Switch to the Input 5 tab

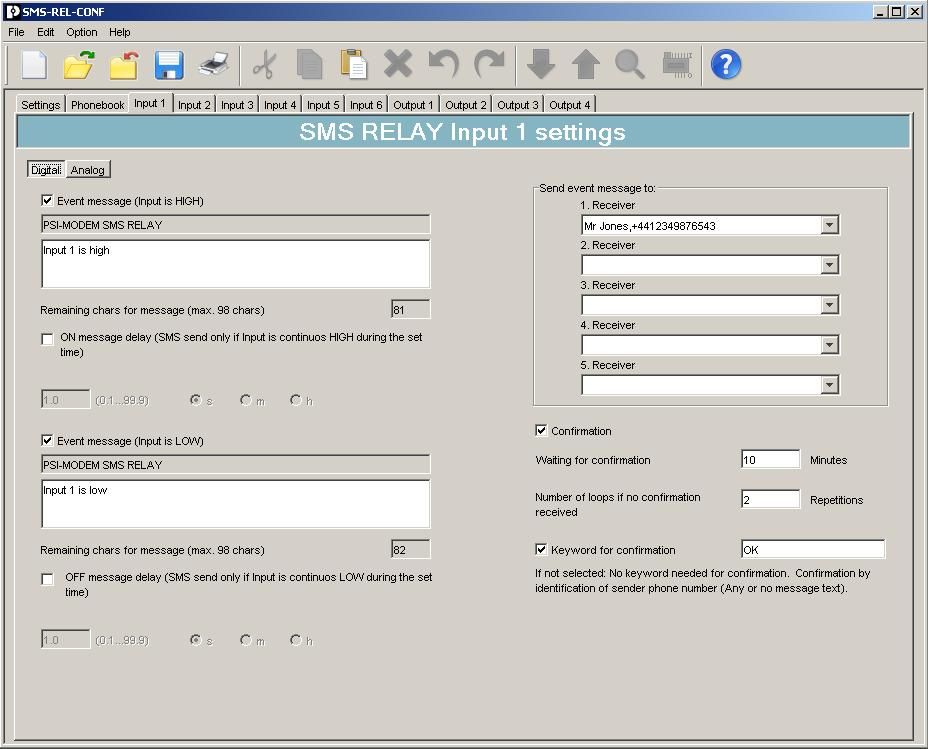point(323,105)
